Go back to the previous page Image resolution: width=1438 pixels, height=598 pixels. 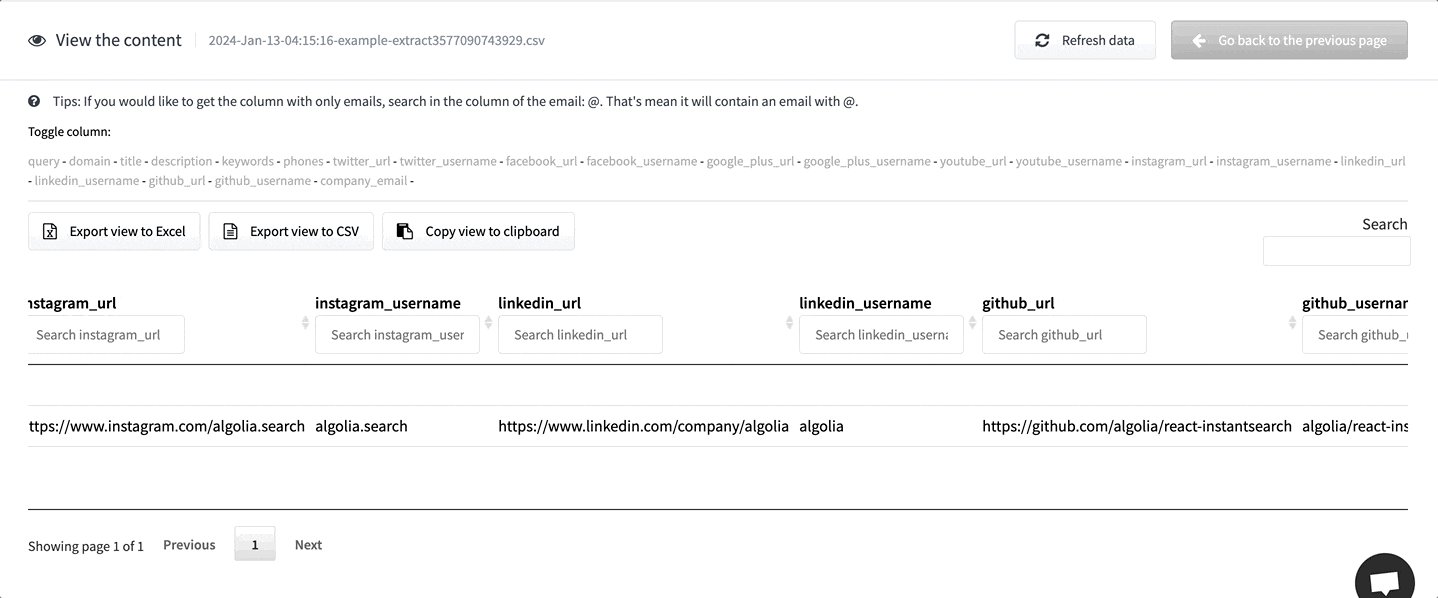tap(1289, 41)
